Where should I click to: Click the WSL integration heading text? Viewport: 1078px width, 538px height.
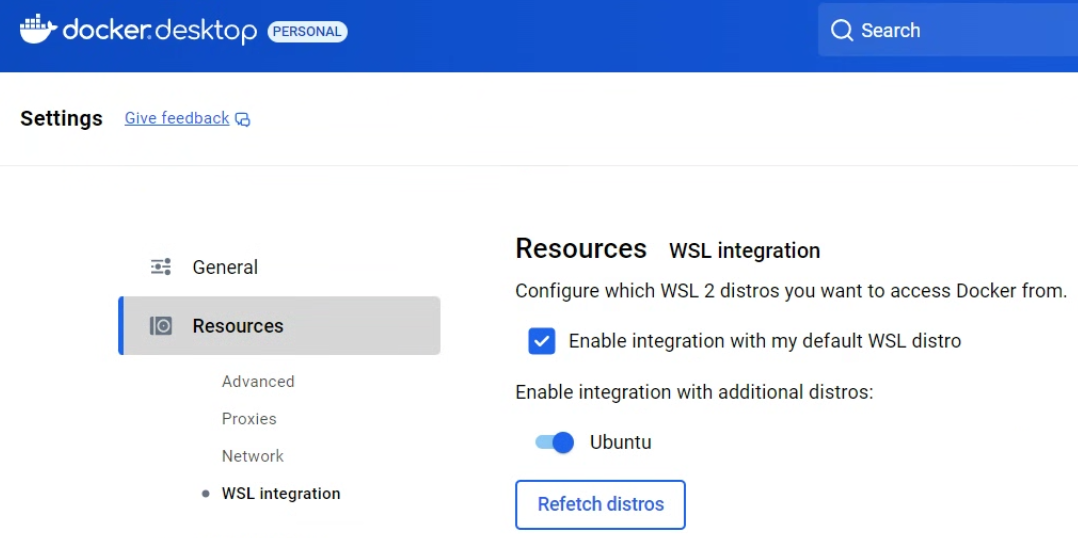pos(745,251)
